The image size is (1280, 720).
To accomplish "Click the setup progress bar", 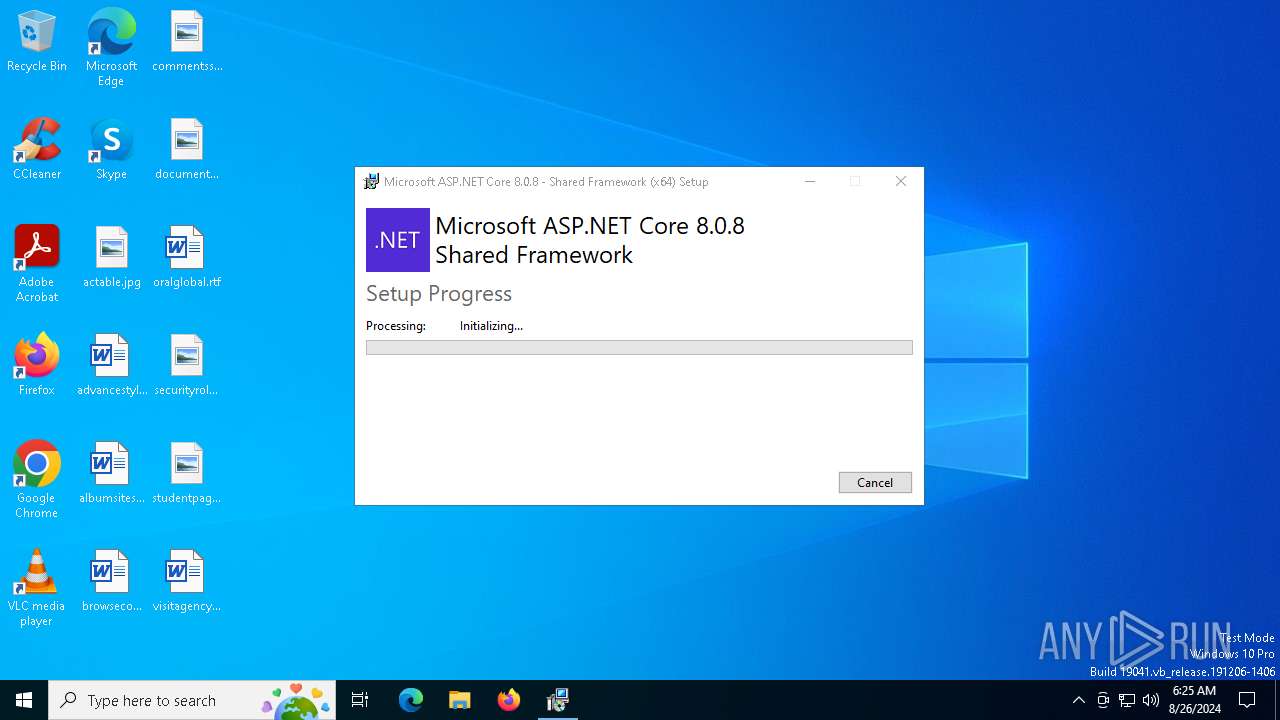I will pyautogui.click(x=639, y=347).
